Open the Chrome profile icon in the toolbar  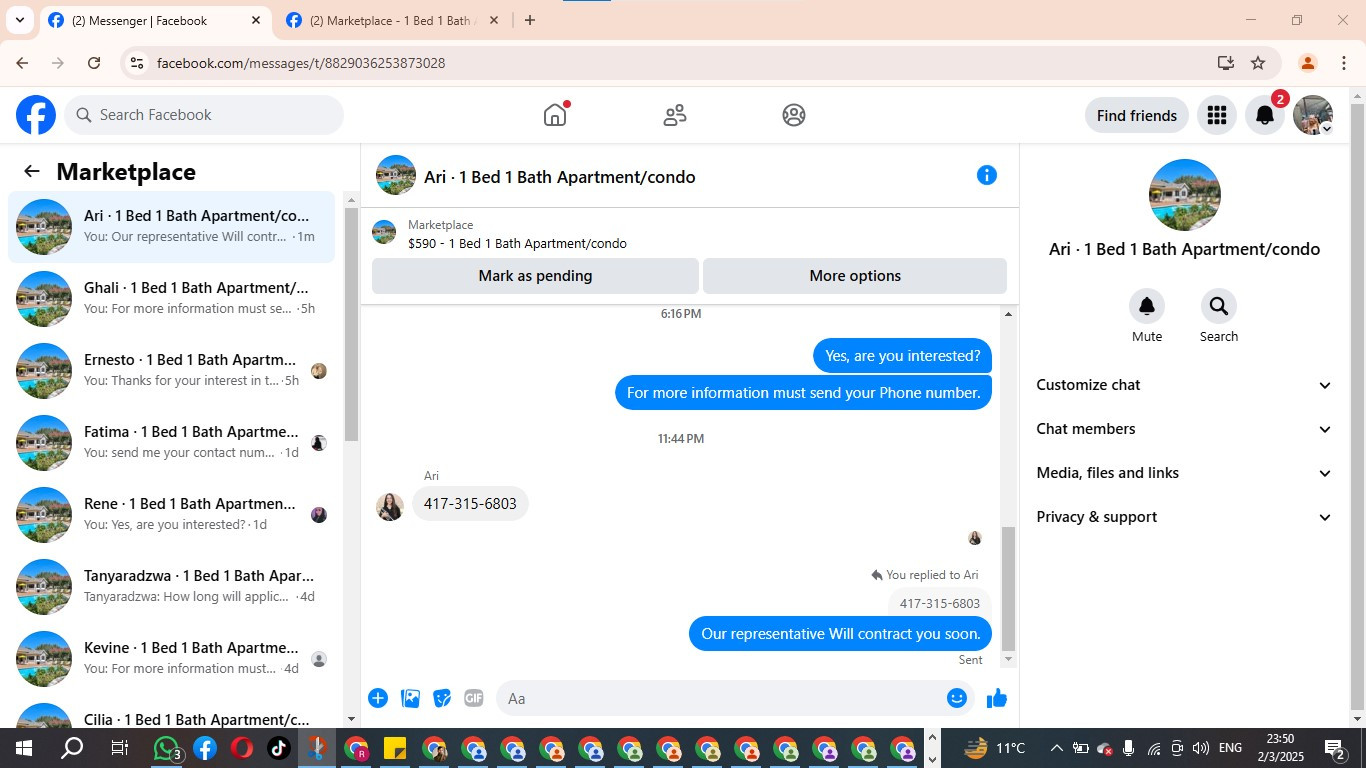[x=1307, y=63]
